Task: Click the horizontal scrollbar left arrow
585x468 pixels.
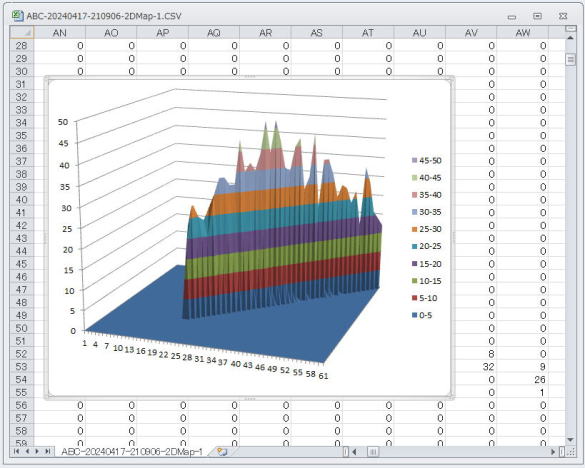Action: [354, 452]
